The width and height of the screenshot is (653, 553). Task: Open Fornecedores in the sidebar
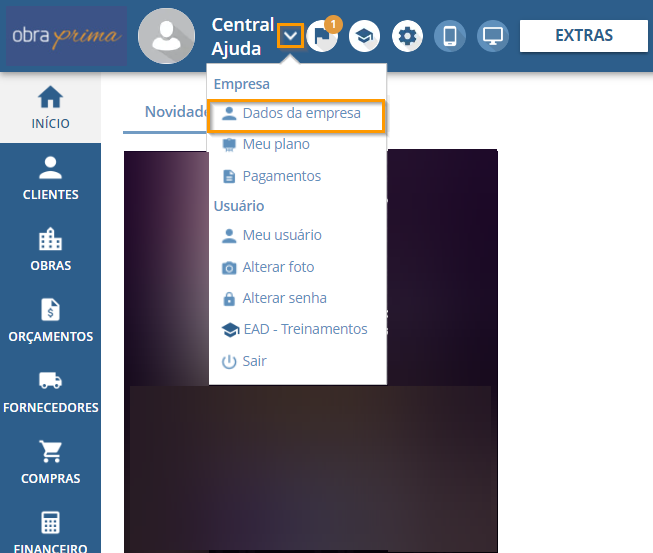50,391
